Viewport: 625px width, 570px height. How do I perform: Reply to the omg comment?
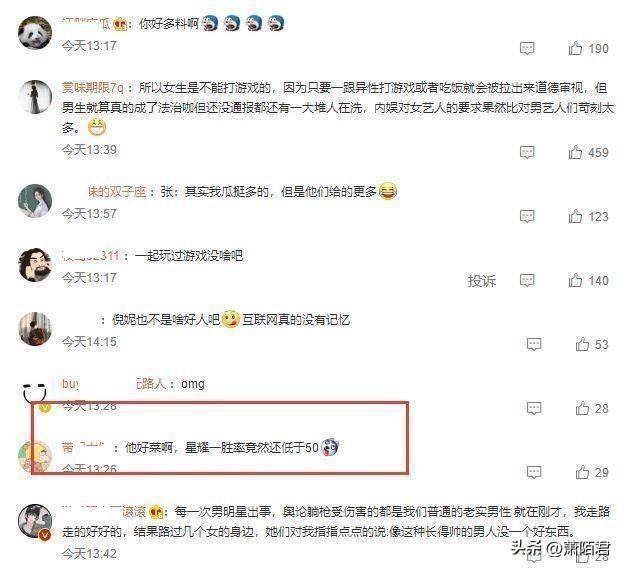(534, 409)
